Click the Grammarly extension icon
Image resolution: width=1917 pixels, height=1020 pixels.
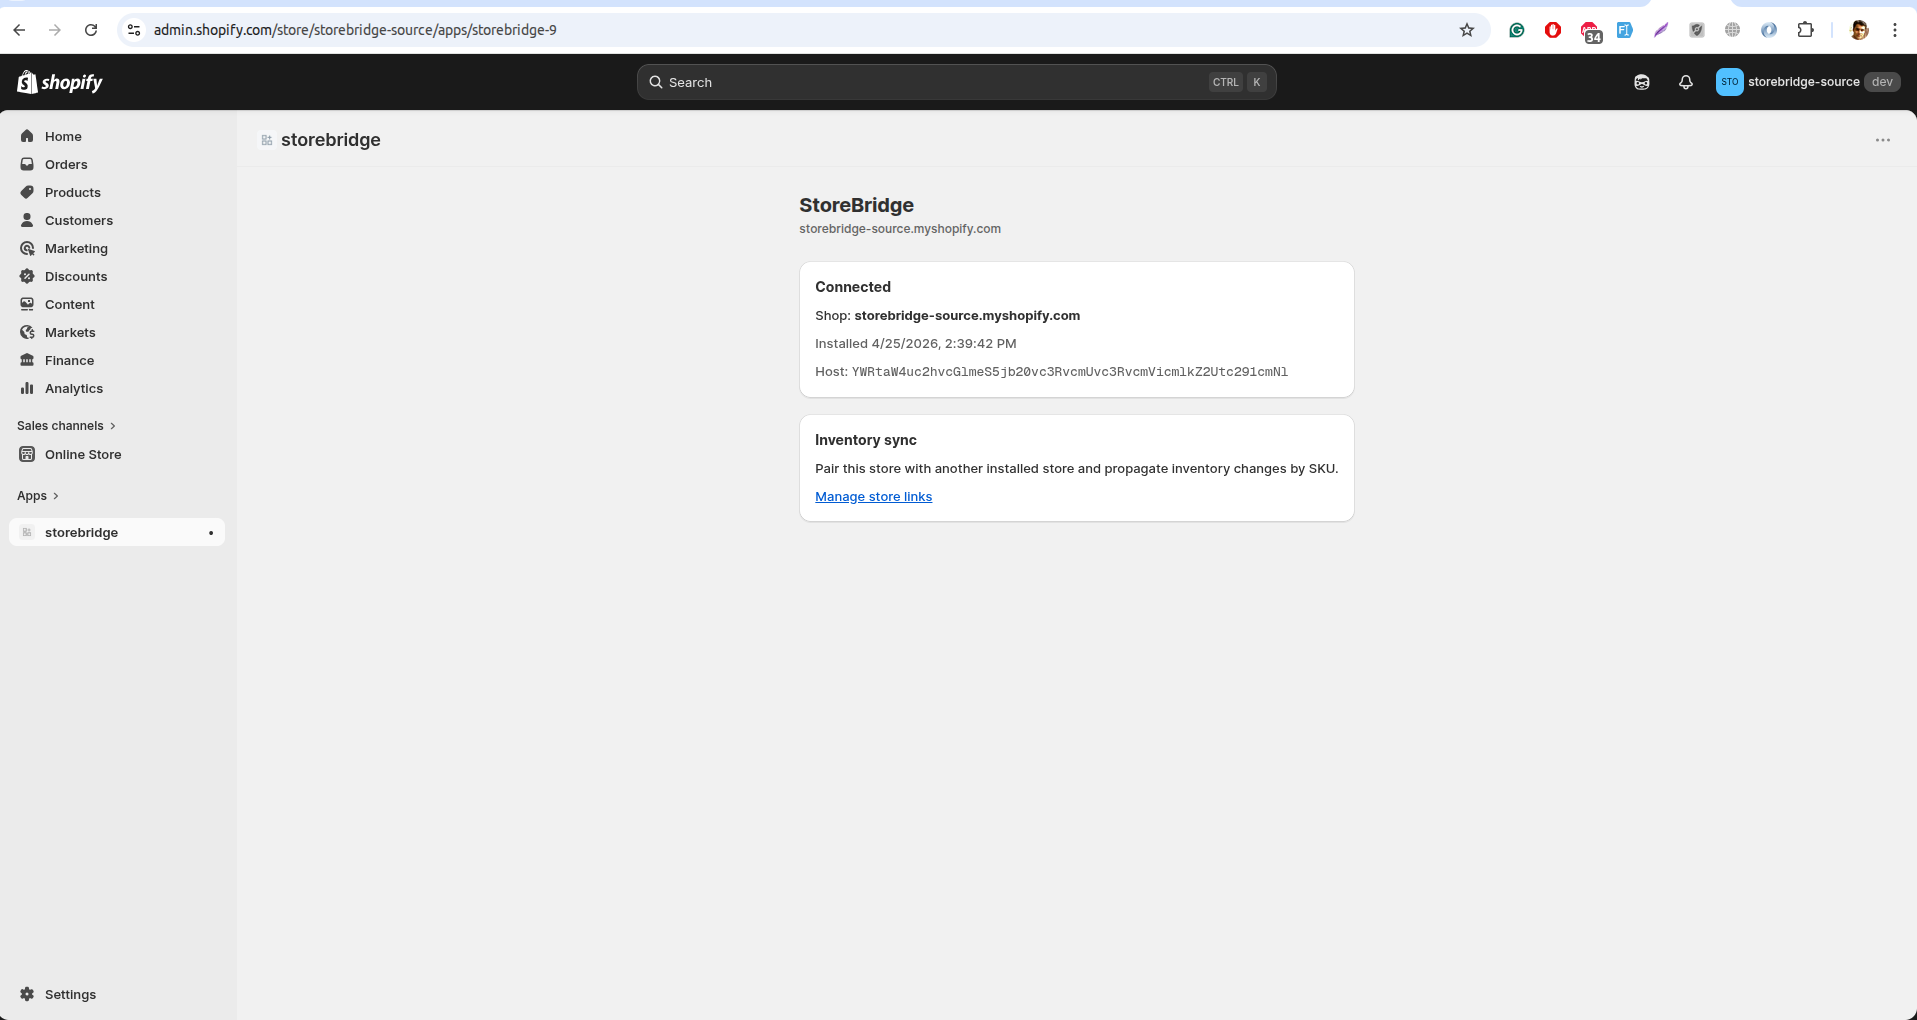pyautogui.click(x=1517, y=30)
